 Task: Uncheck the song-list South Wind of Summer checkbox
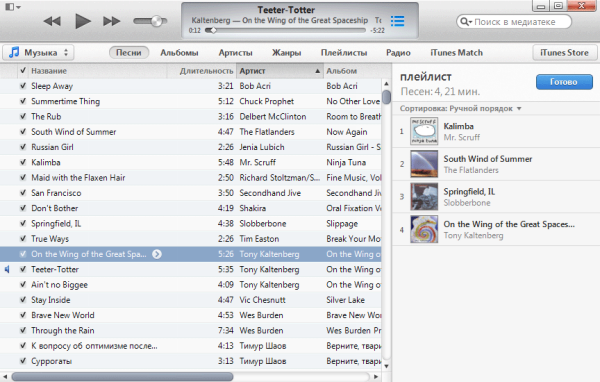23,132
